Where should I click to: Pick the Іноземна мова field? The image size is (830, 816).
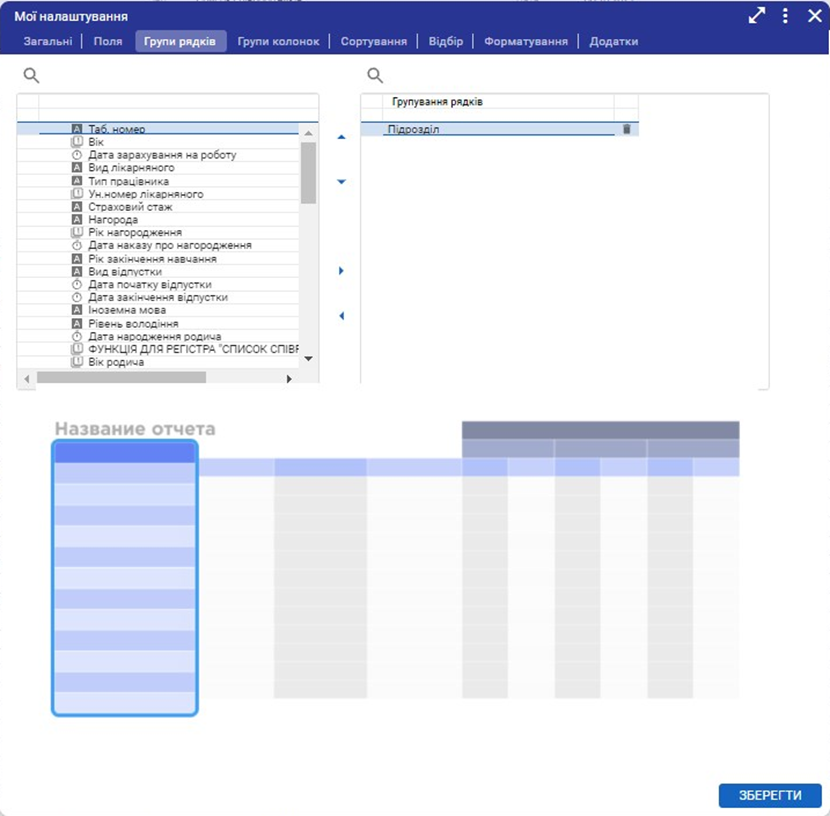128,310
